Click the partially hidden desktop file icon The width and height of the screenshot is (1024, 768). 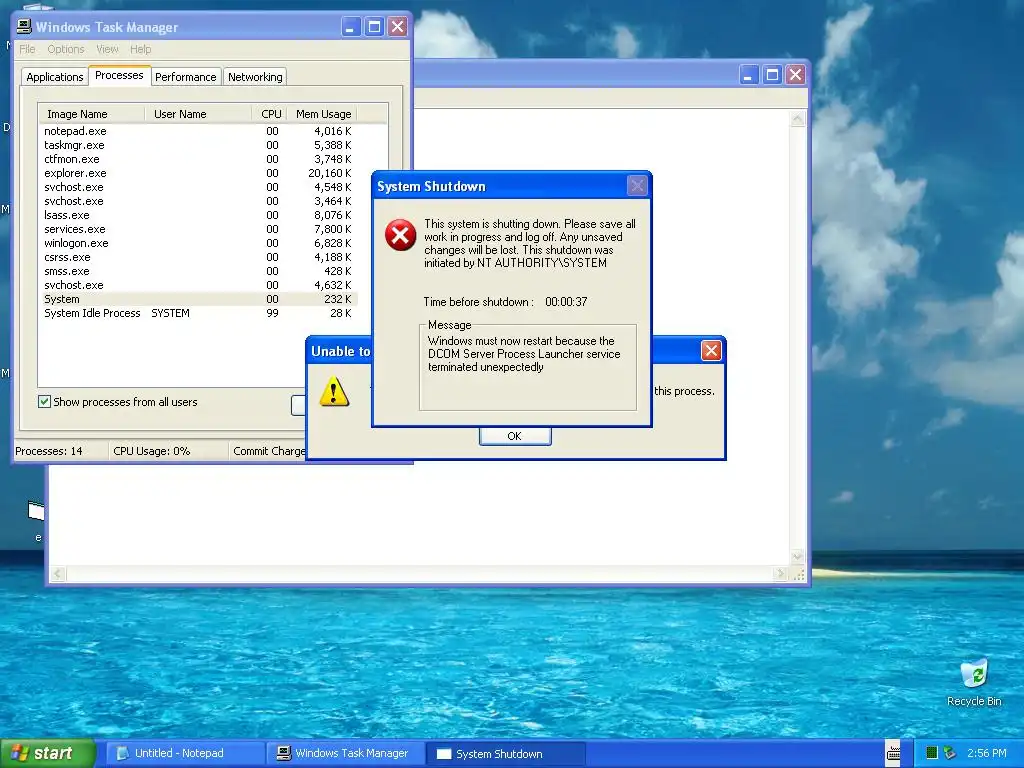[36, 511]
